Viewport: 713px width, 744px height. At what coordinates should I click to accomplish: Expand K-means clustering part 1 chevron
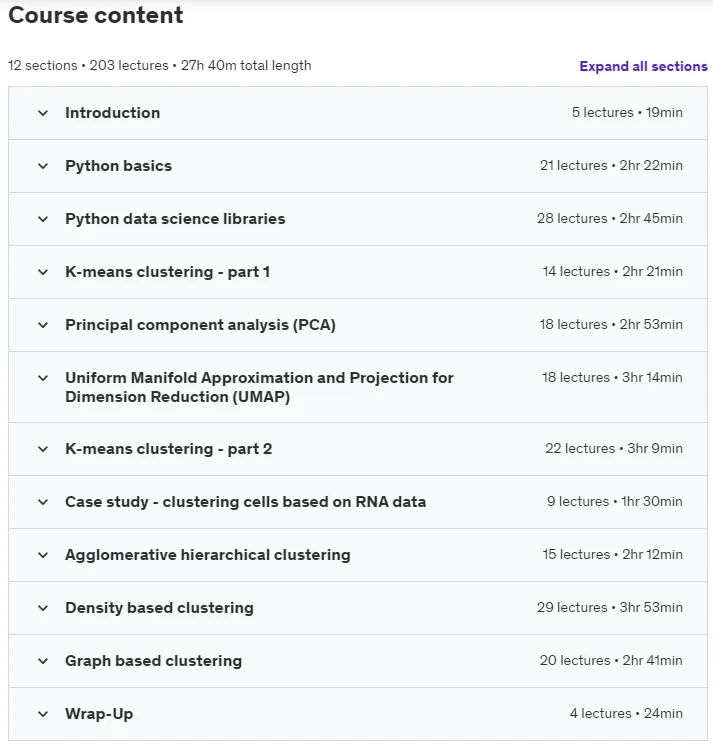click(43, 272)
